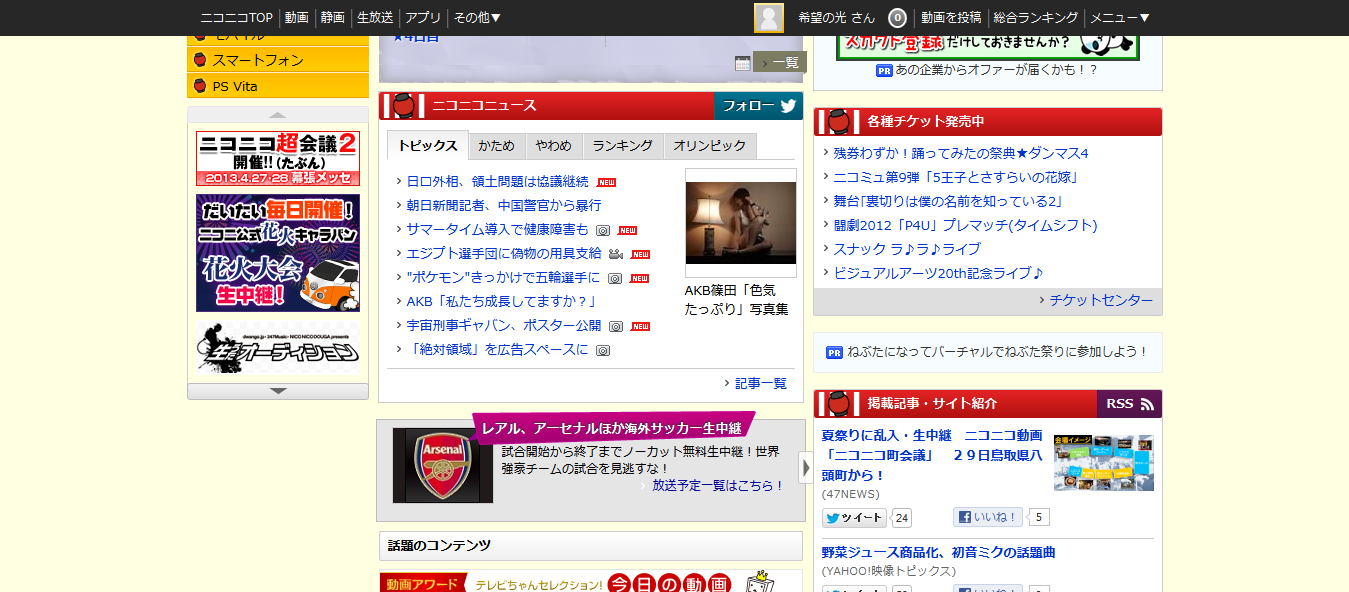Screen dimensions: 1349x592
Task: Open 記事一覧 news list link
Action: [x=760, y=383]
